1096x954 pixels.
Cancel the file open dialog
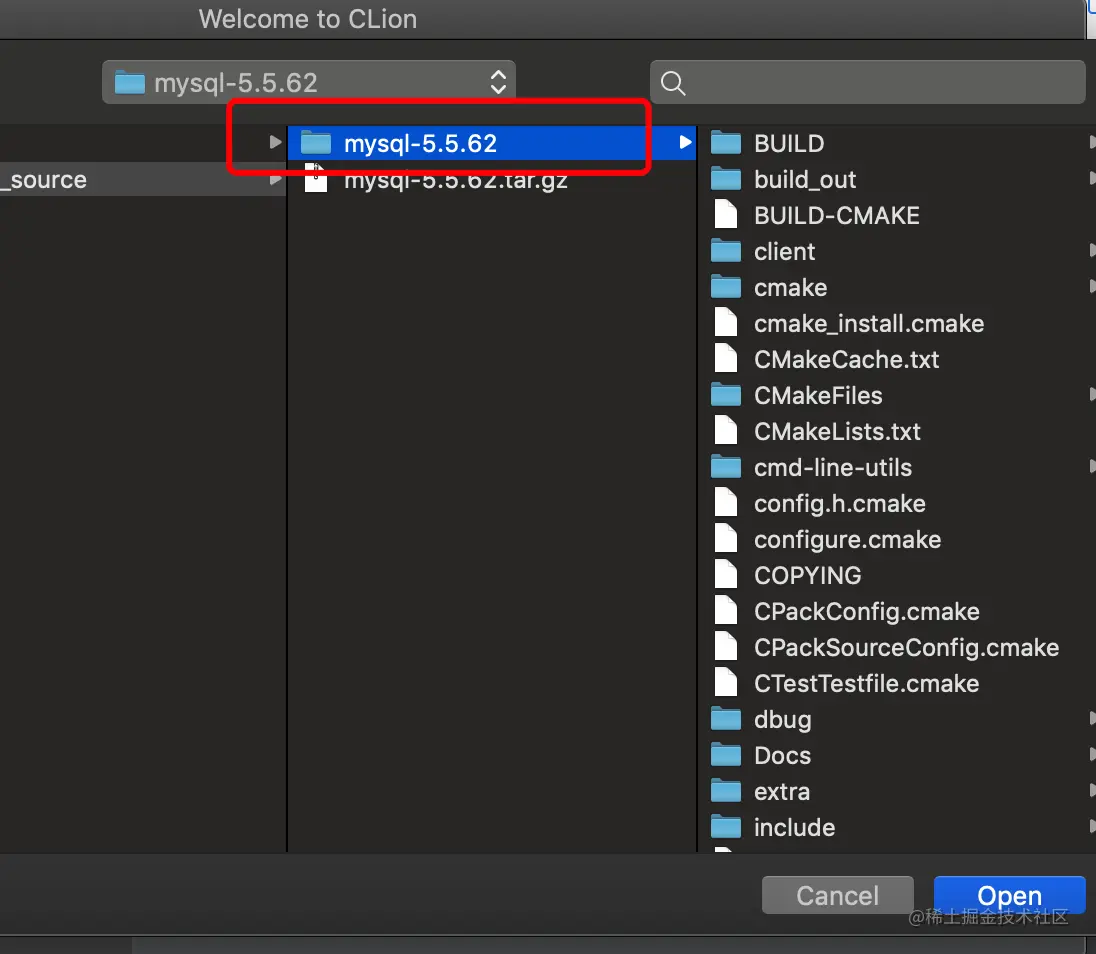click(x=837, y=895)
